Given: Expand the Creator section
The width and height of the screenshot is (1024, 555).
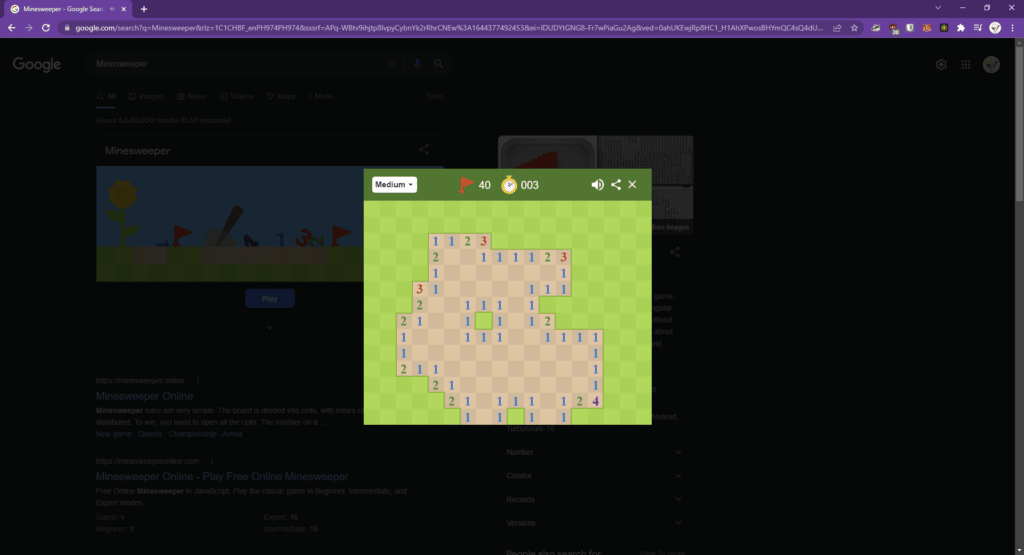Looking at the screenshot, I should pyautogui.click(x=594, y=476).
